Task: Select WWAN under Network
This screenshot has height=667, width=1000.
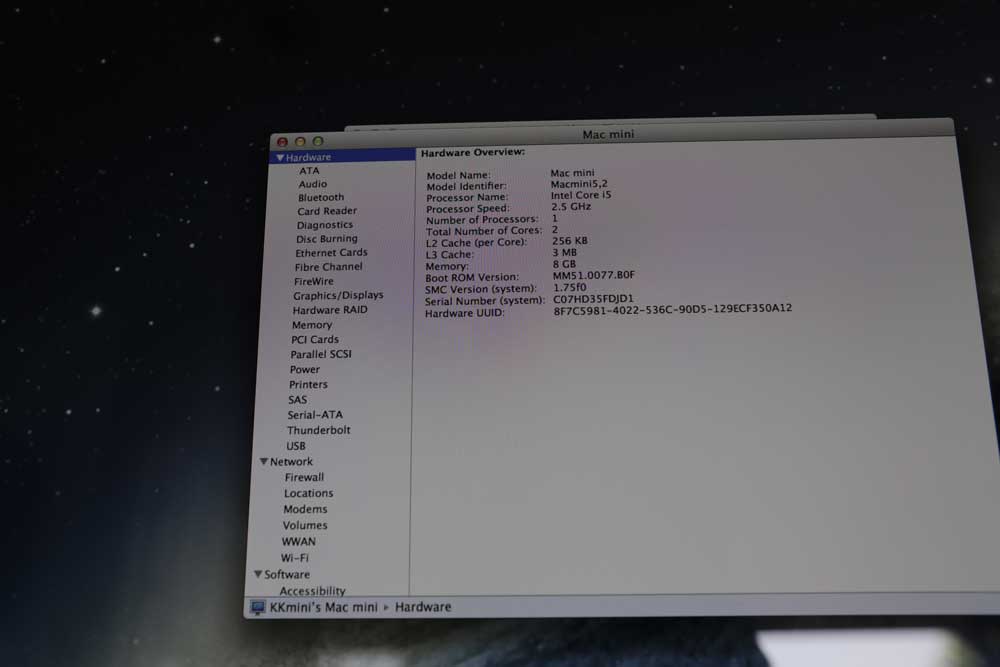Action: click(298, 542)
